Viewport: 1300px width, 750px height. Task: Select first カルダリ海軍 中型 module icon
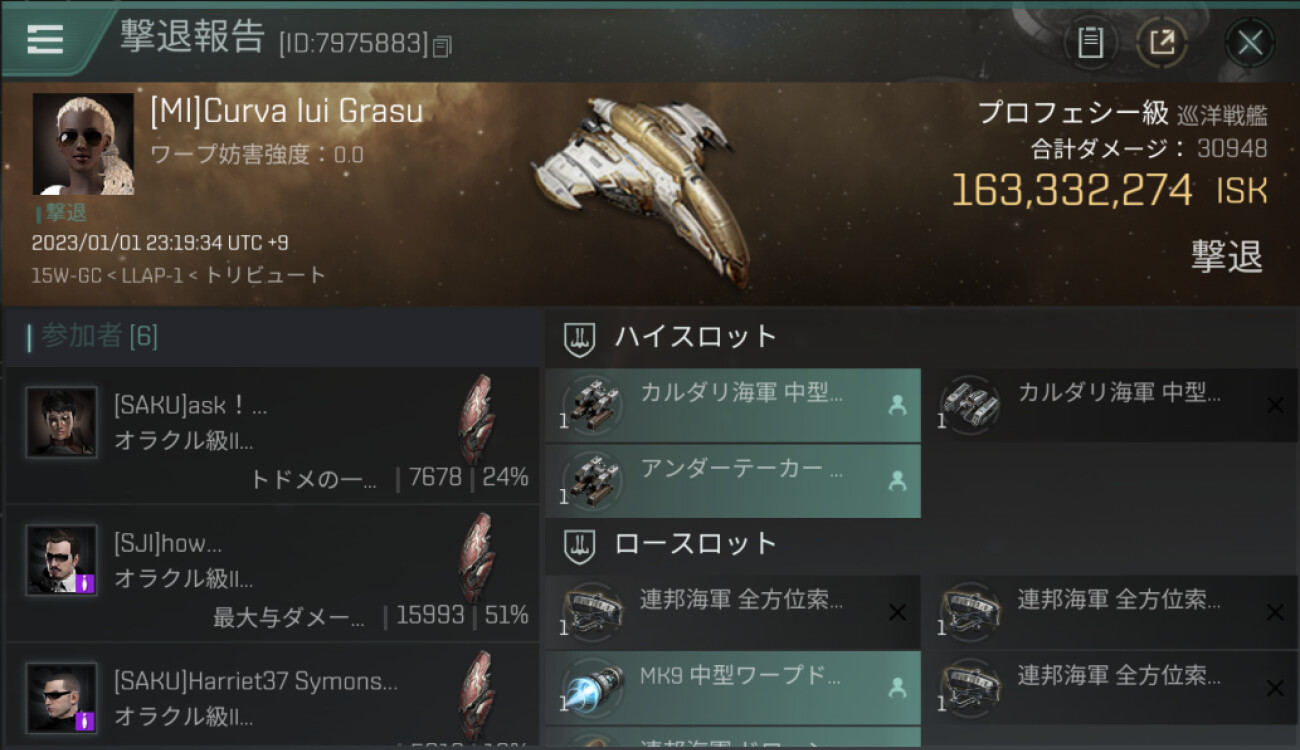pyautogui.click(x=591, y=404)
